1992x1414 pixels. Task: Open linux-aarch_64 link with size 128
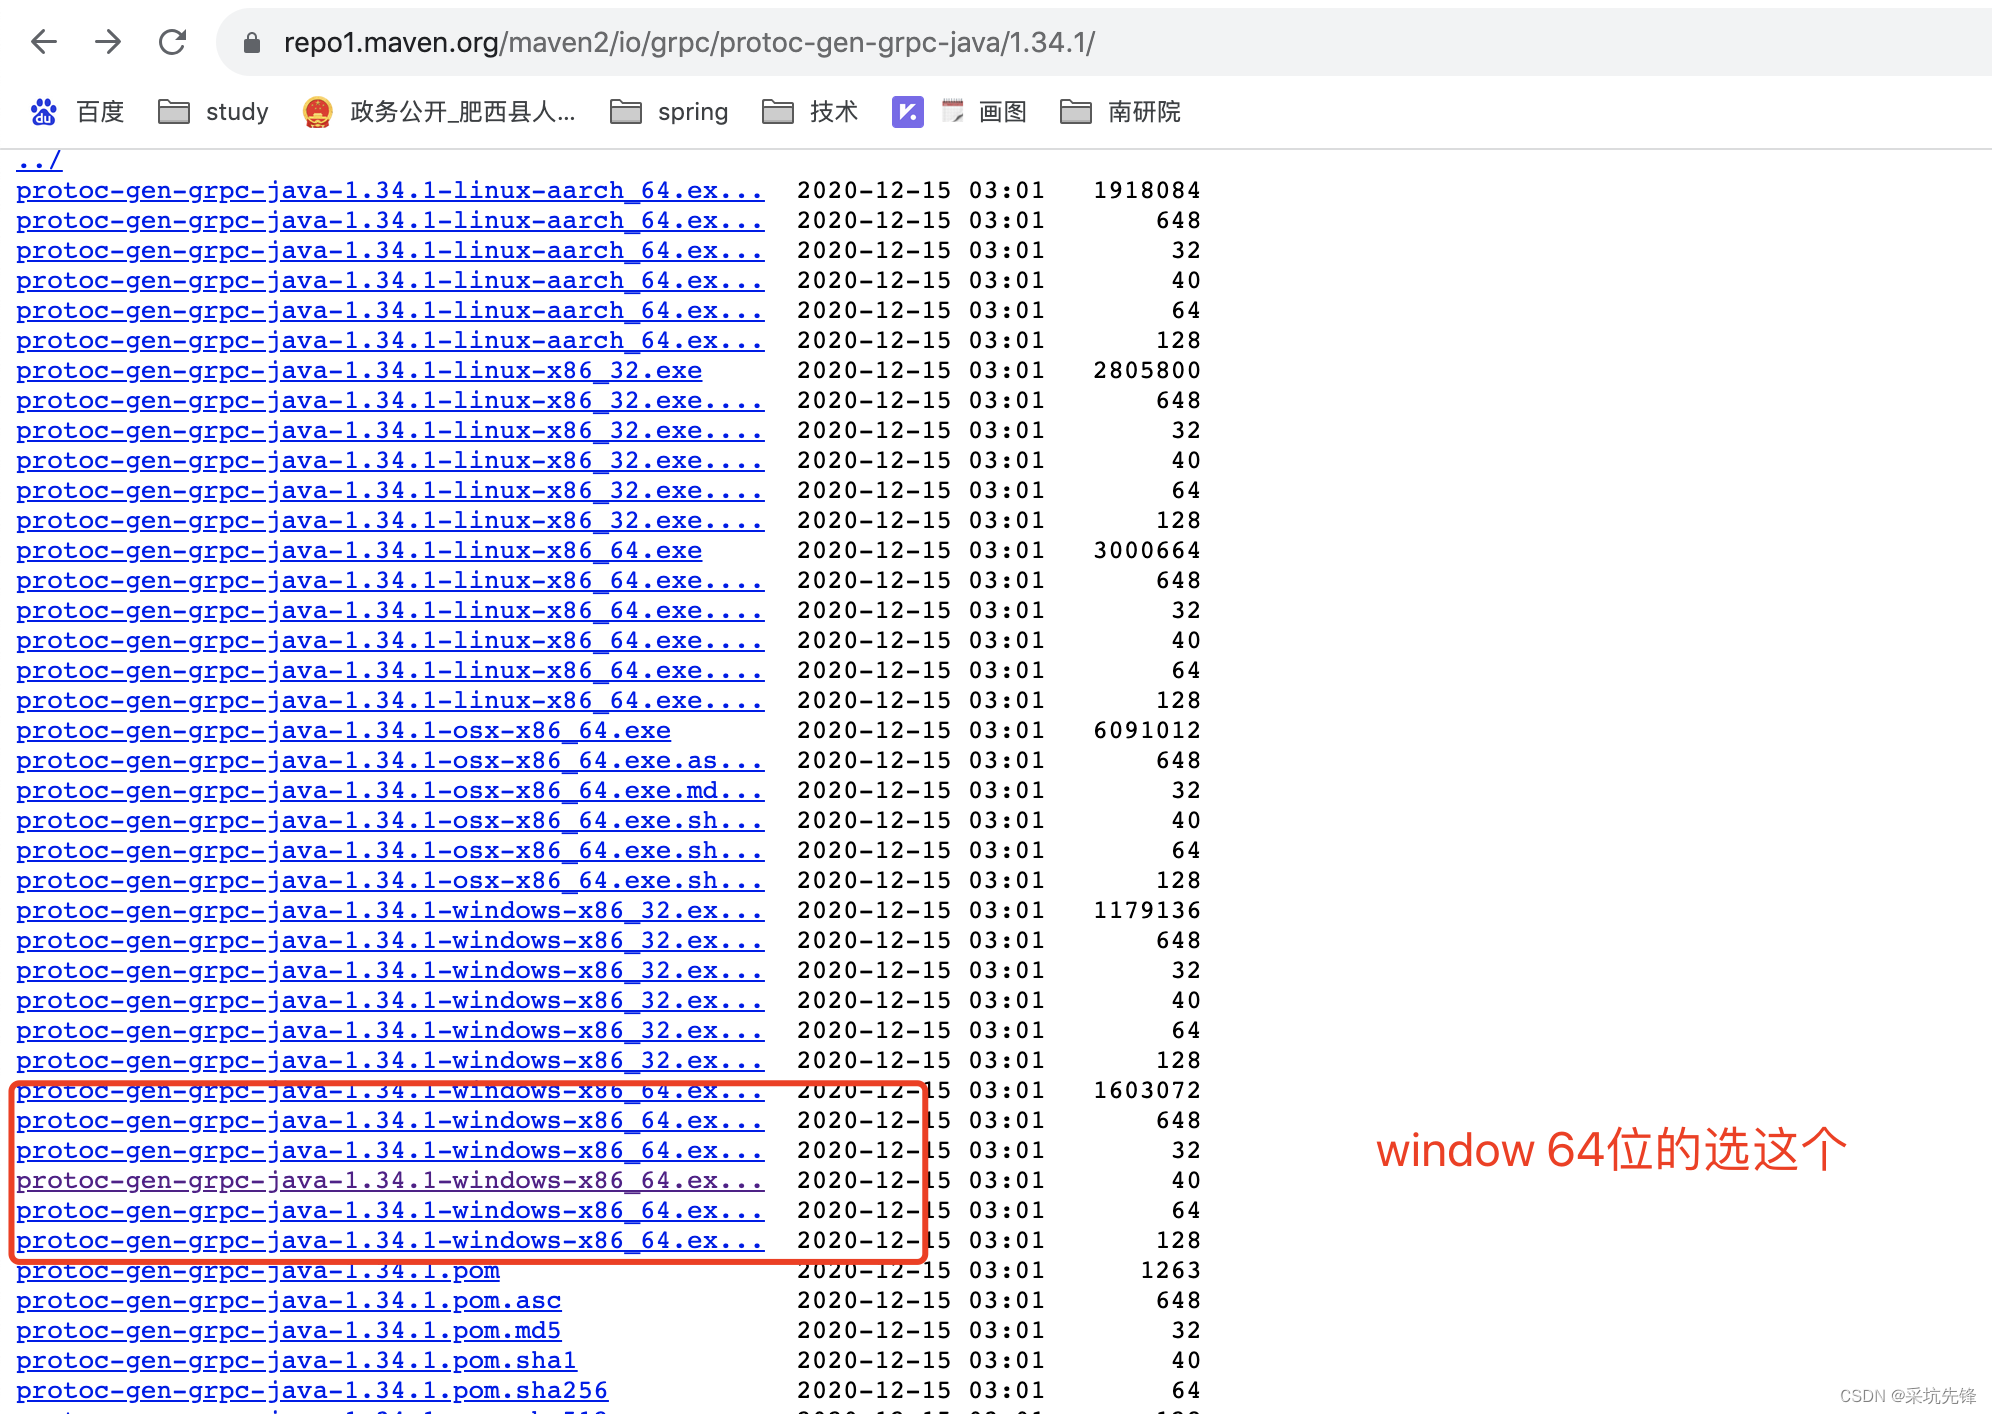pyautogui.click(x=390, y=340)
